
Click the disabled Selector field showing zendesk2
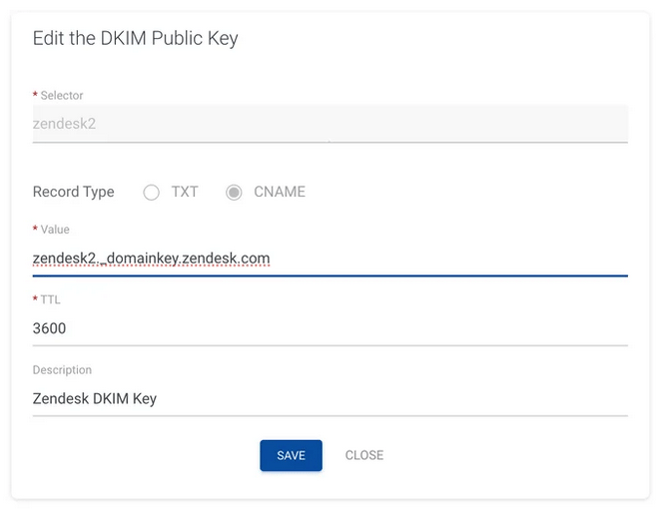tap(330, 124)
